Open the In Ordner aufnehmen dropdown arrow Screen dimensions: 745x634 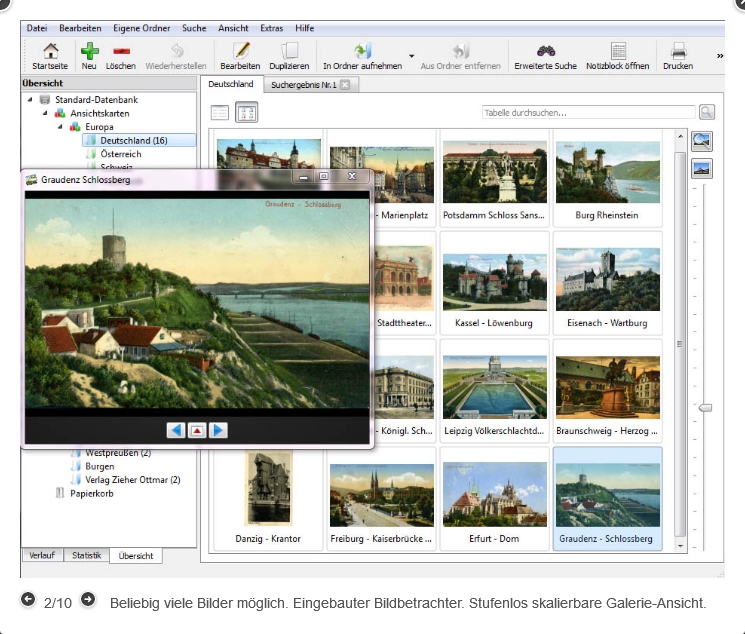coord(411,56)
